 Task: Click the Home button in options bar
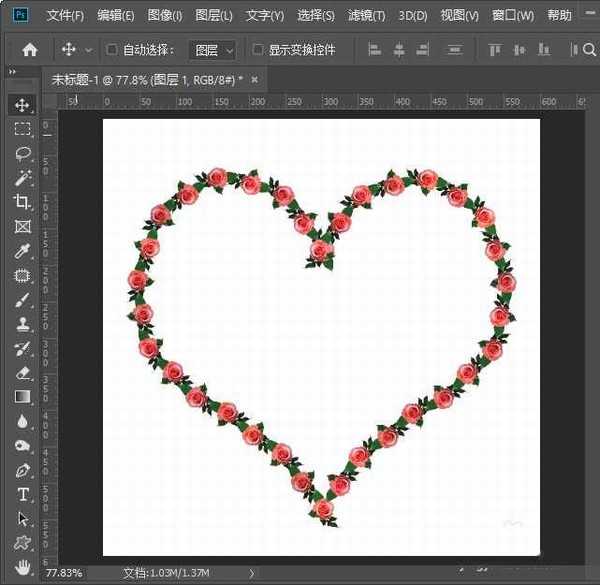pos(30,50)
